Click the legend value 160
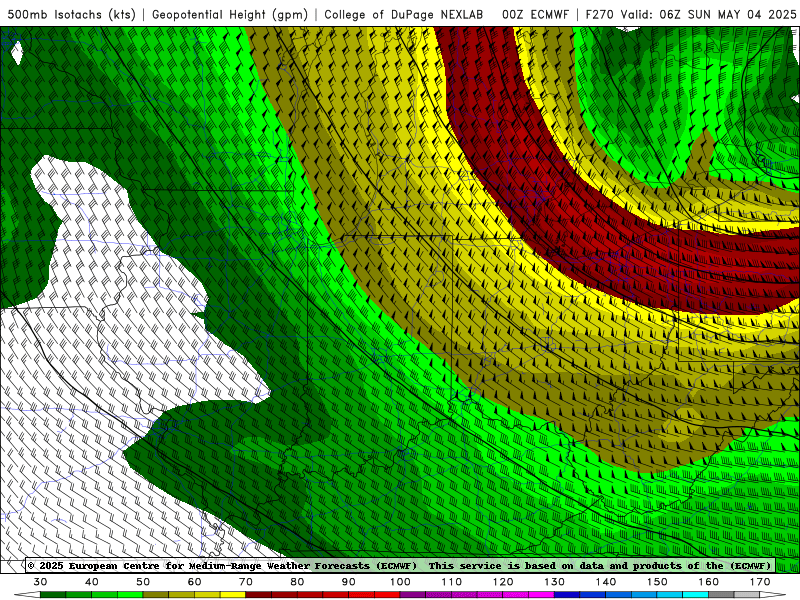 (709, 582)
